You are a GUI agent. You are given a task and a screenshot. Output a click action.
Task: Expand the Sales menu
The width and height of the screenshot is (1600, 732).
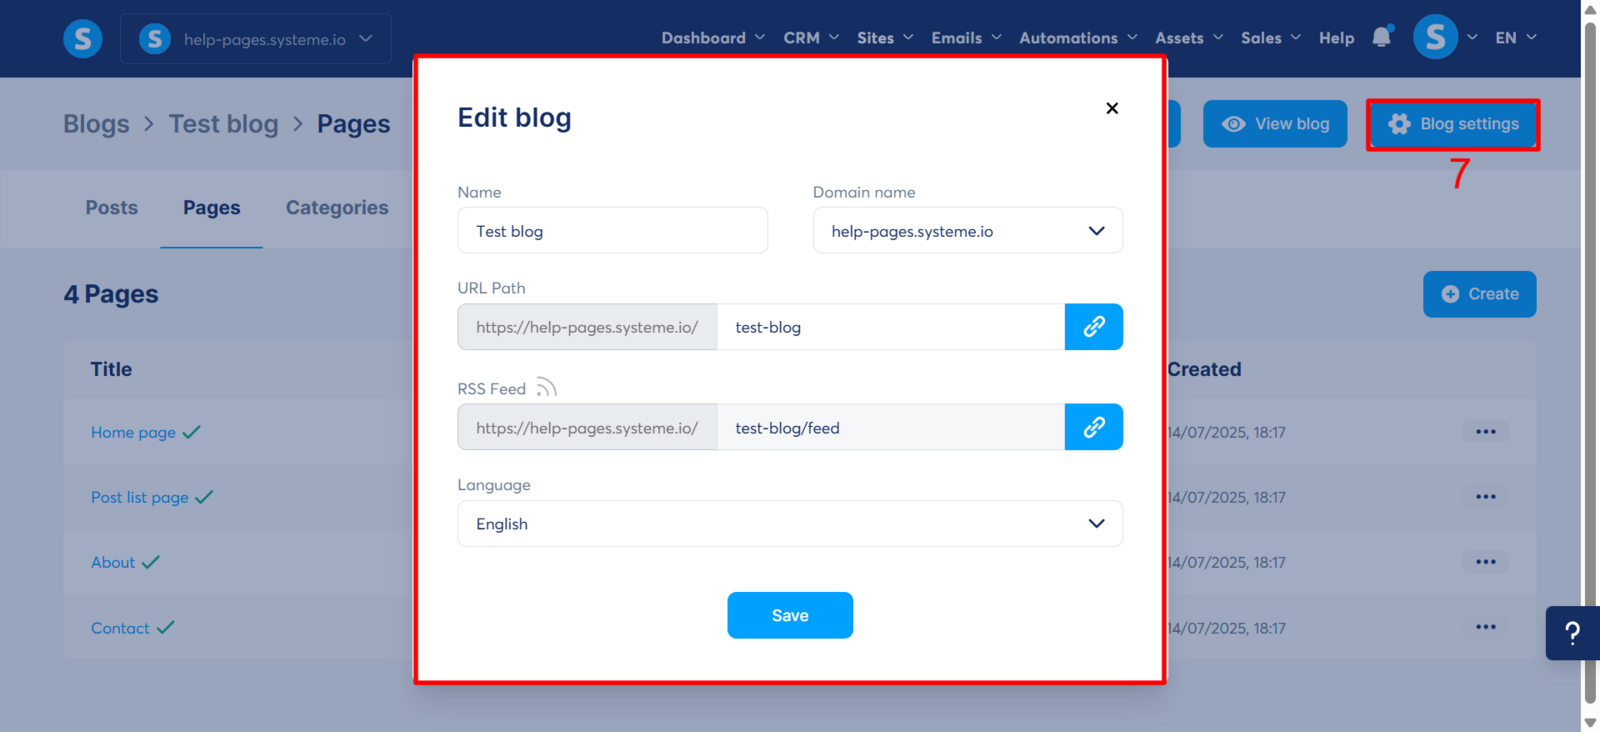pos(1271,38)
